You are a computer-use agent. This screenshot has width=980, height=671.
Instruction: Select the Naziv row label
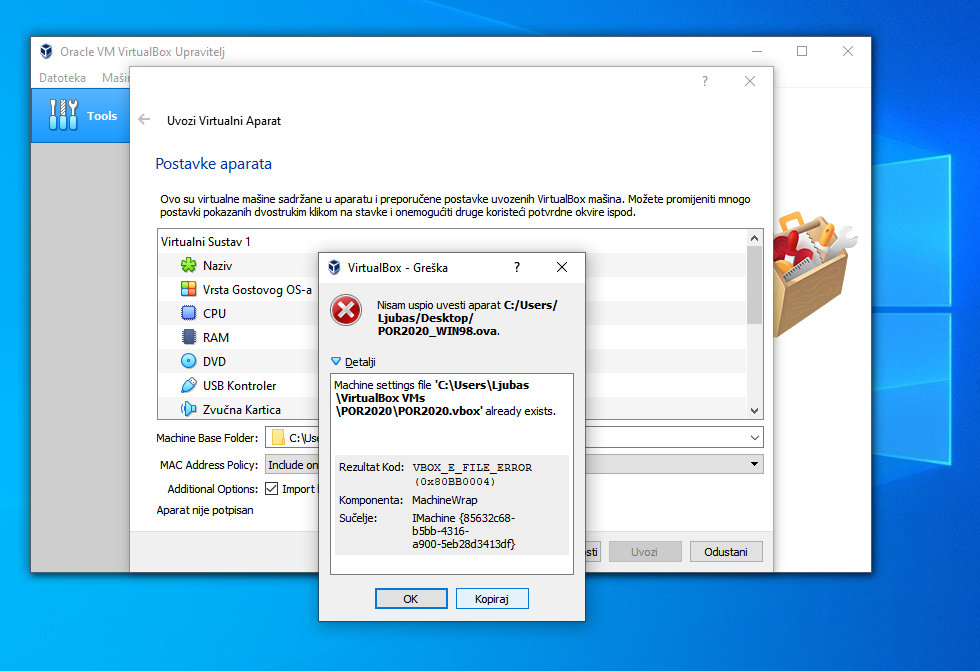218,266
